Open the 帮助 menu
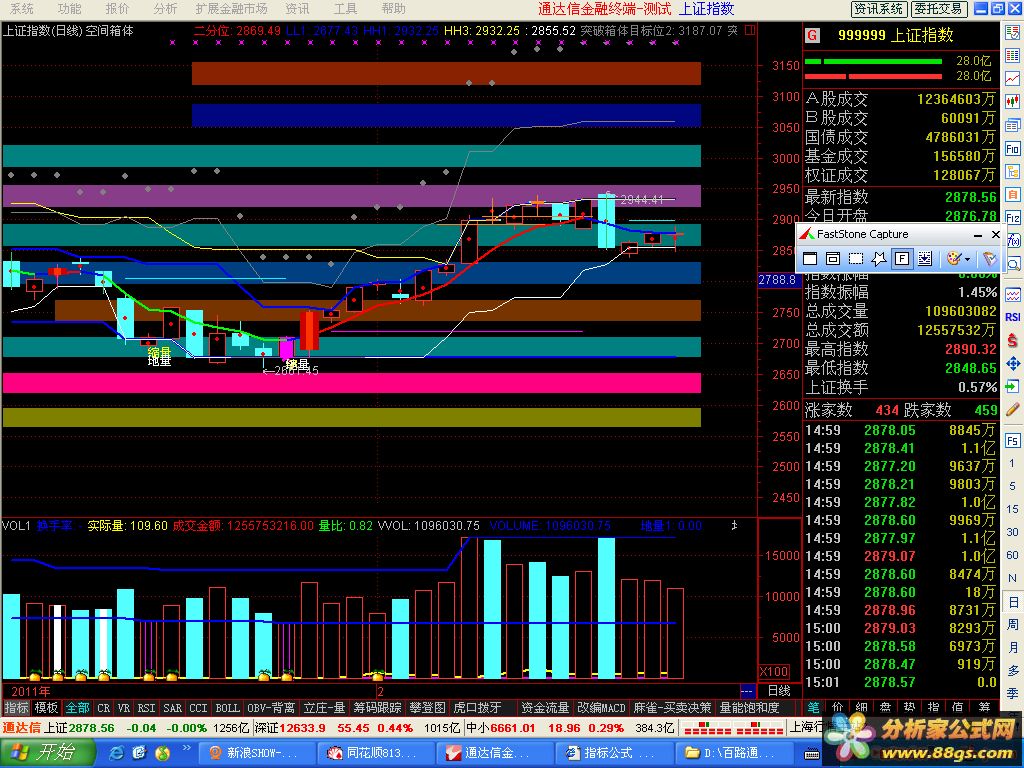The width and height of the screenshot is (1024, 768). click(394, 8)
